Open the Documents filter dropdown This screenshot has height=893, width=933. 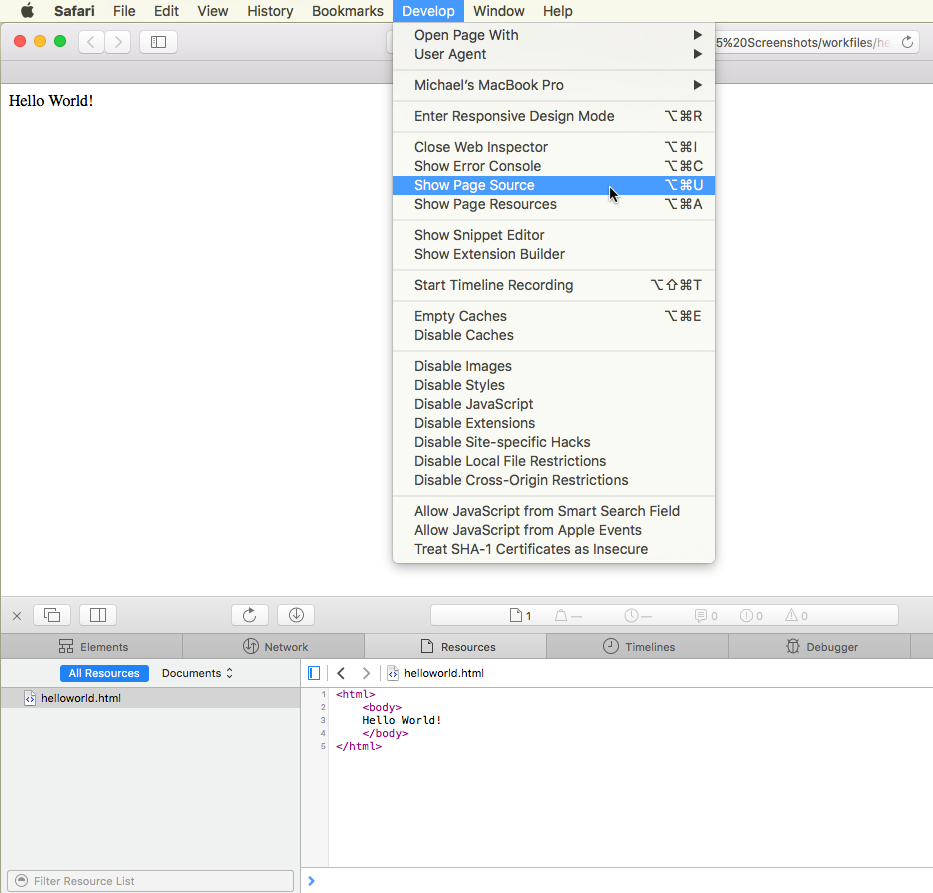click(x=197, y=673)
